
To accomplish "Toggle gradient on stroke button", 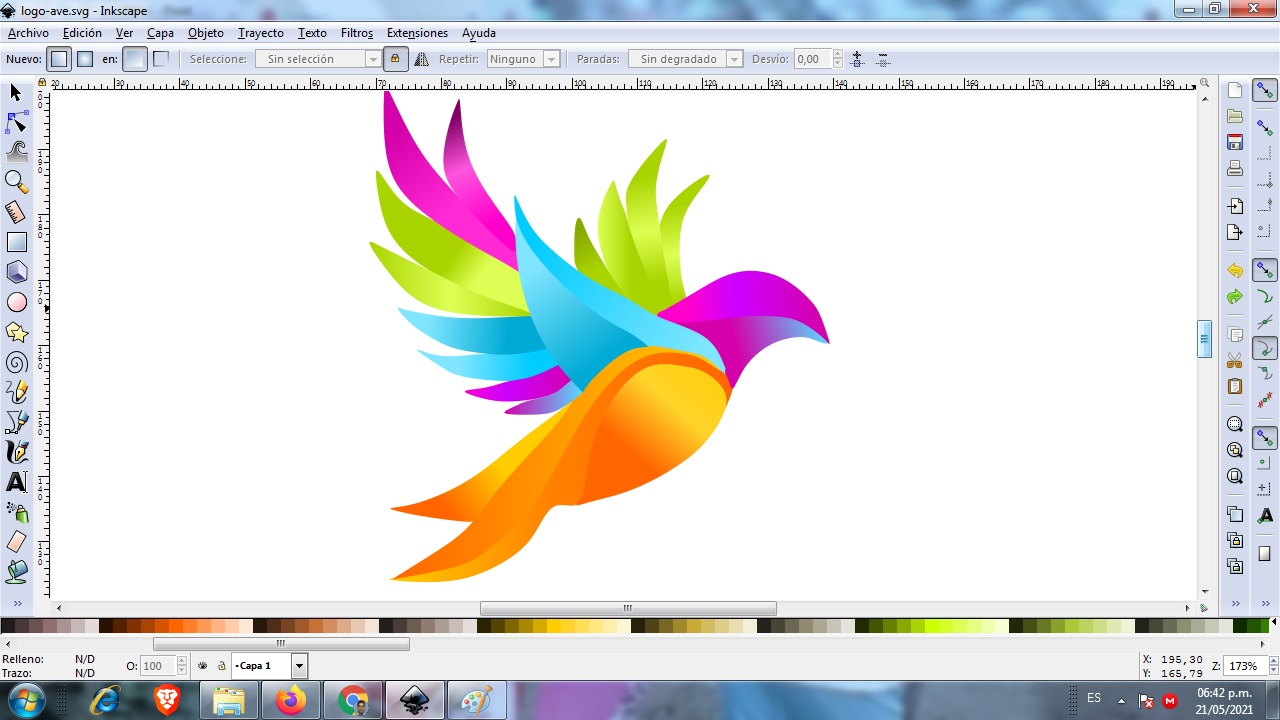I will (160, 59).
